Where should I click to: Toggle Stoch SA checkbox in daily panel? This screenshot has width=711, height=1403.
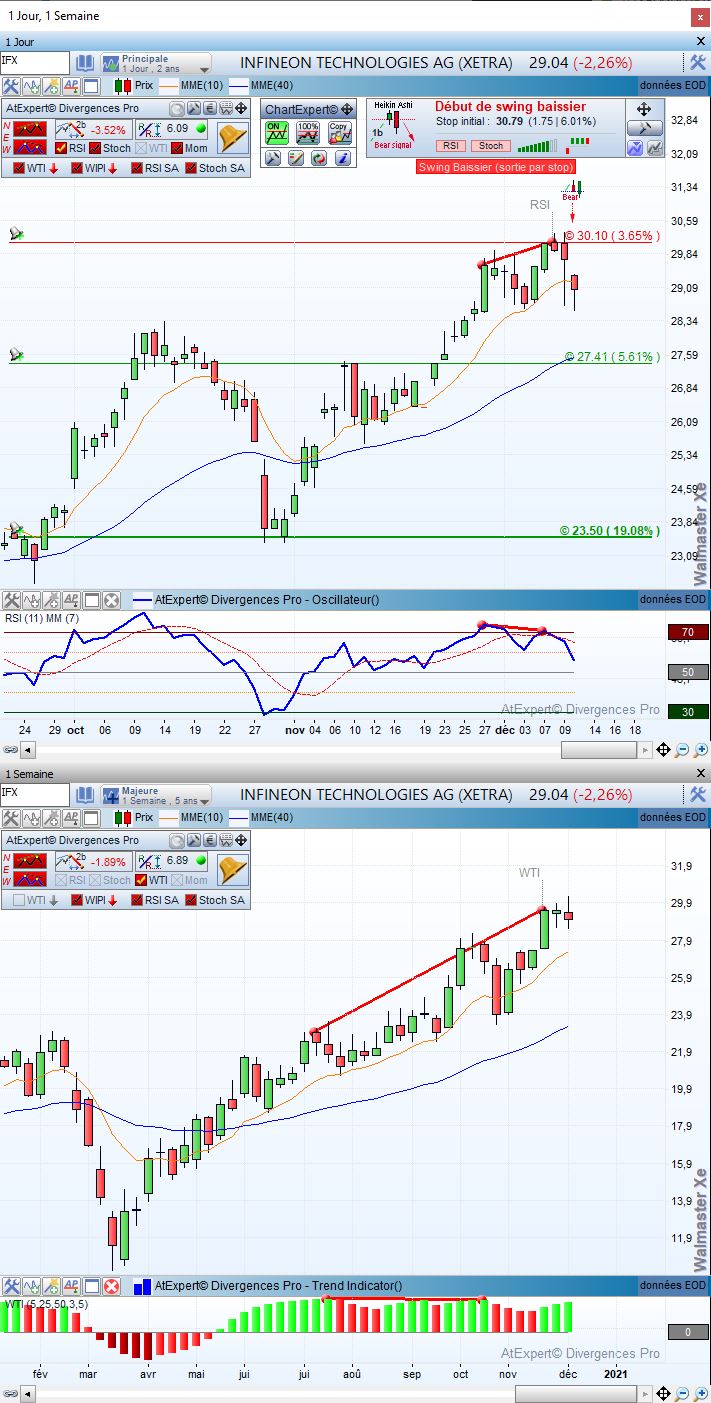(x=191, y=168)
